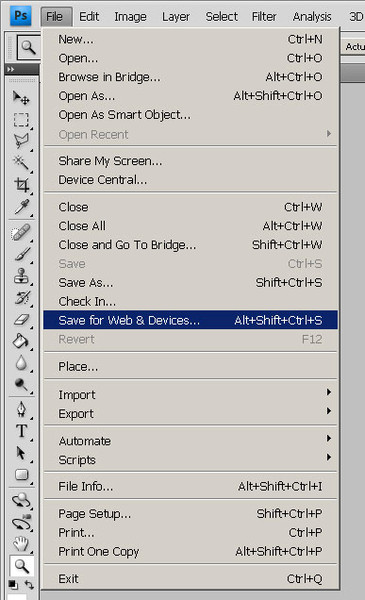The width and height of the screenshot is (365, 600).
Task: Expand the Import submenu
Action: click(x=191, y=395)
